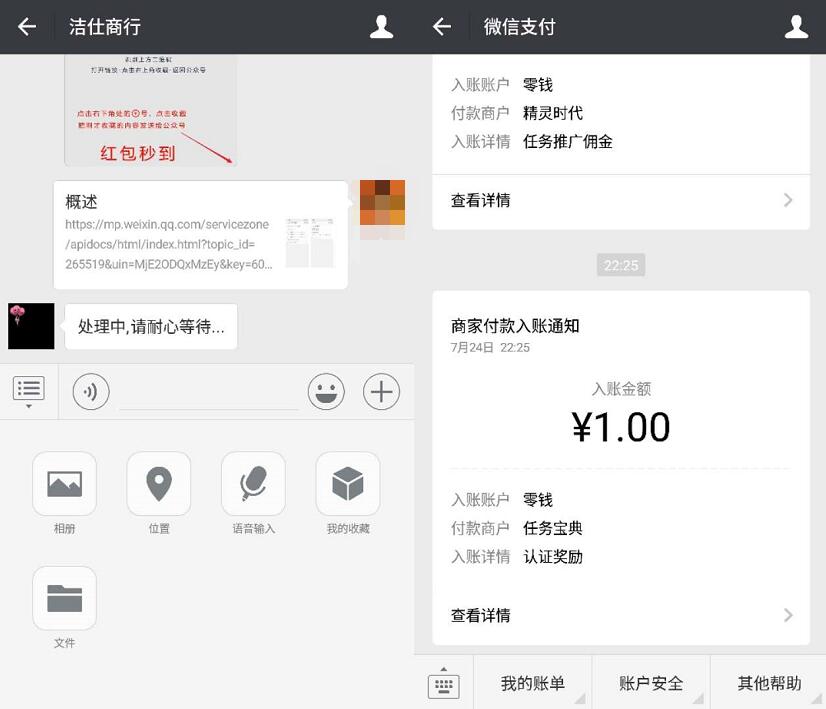Tap the 微信支付 header title
826x709 pixels.
pos(519,26)
